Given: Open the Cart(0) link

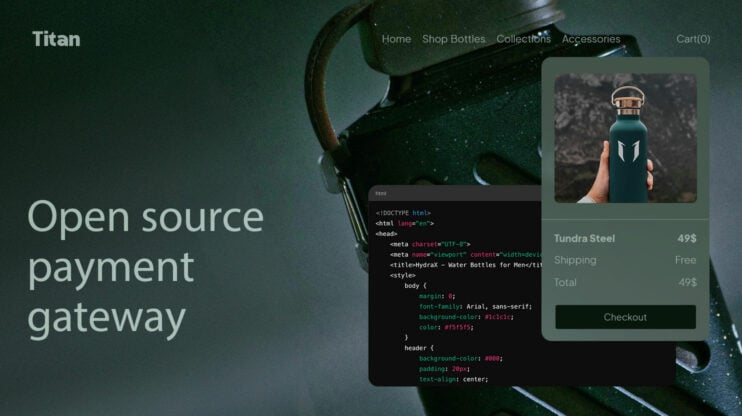Looking at the screenshot, I should 693,39.
